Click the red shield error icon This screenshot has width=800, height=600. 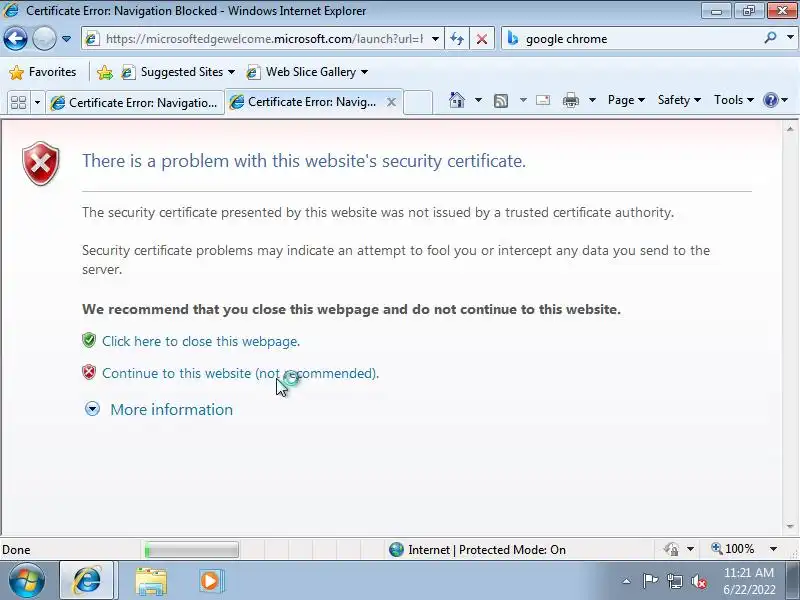coord(41,163)
